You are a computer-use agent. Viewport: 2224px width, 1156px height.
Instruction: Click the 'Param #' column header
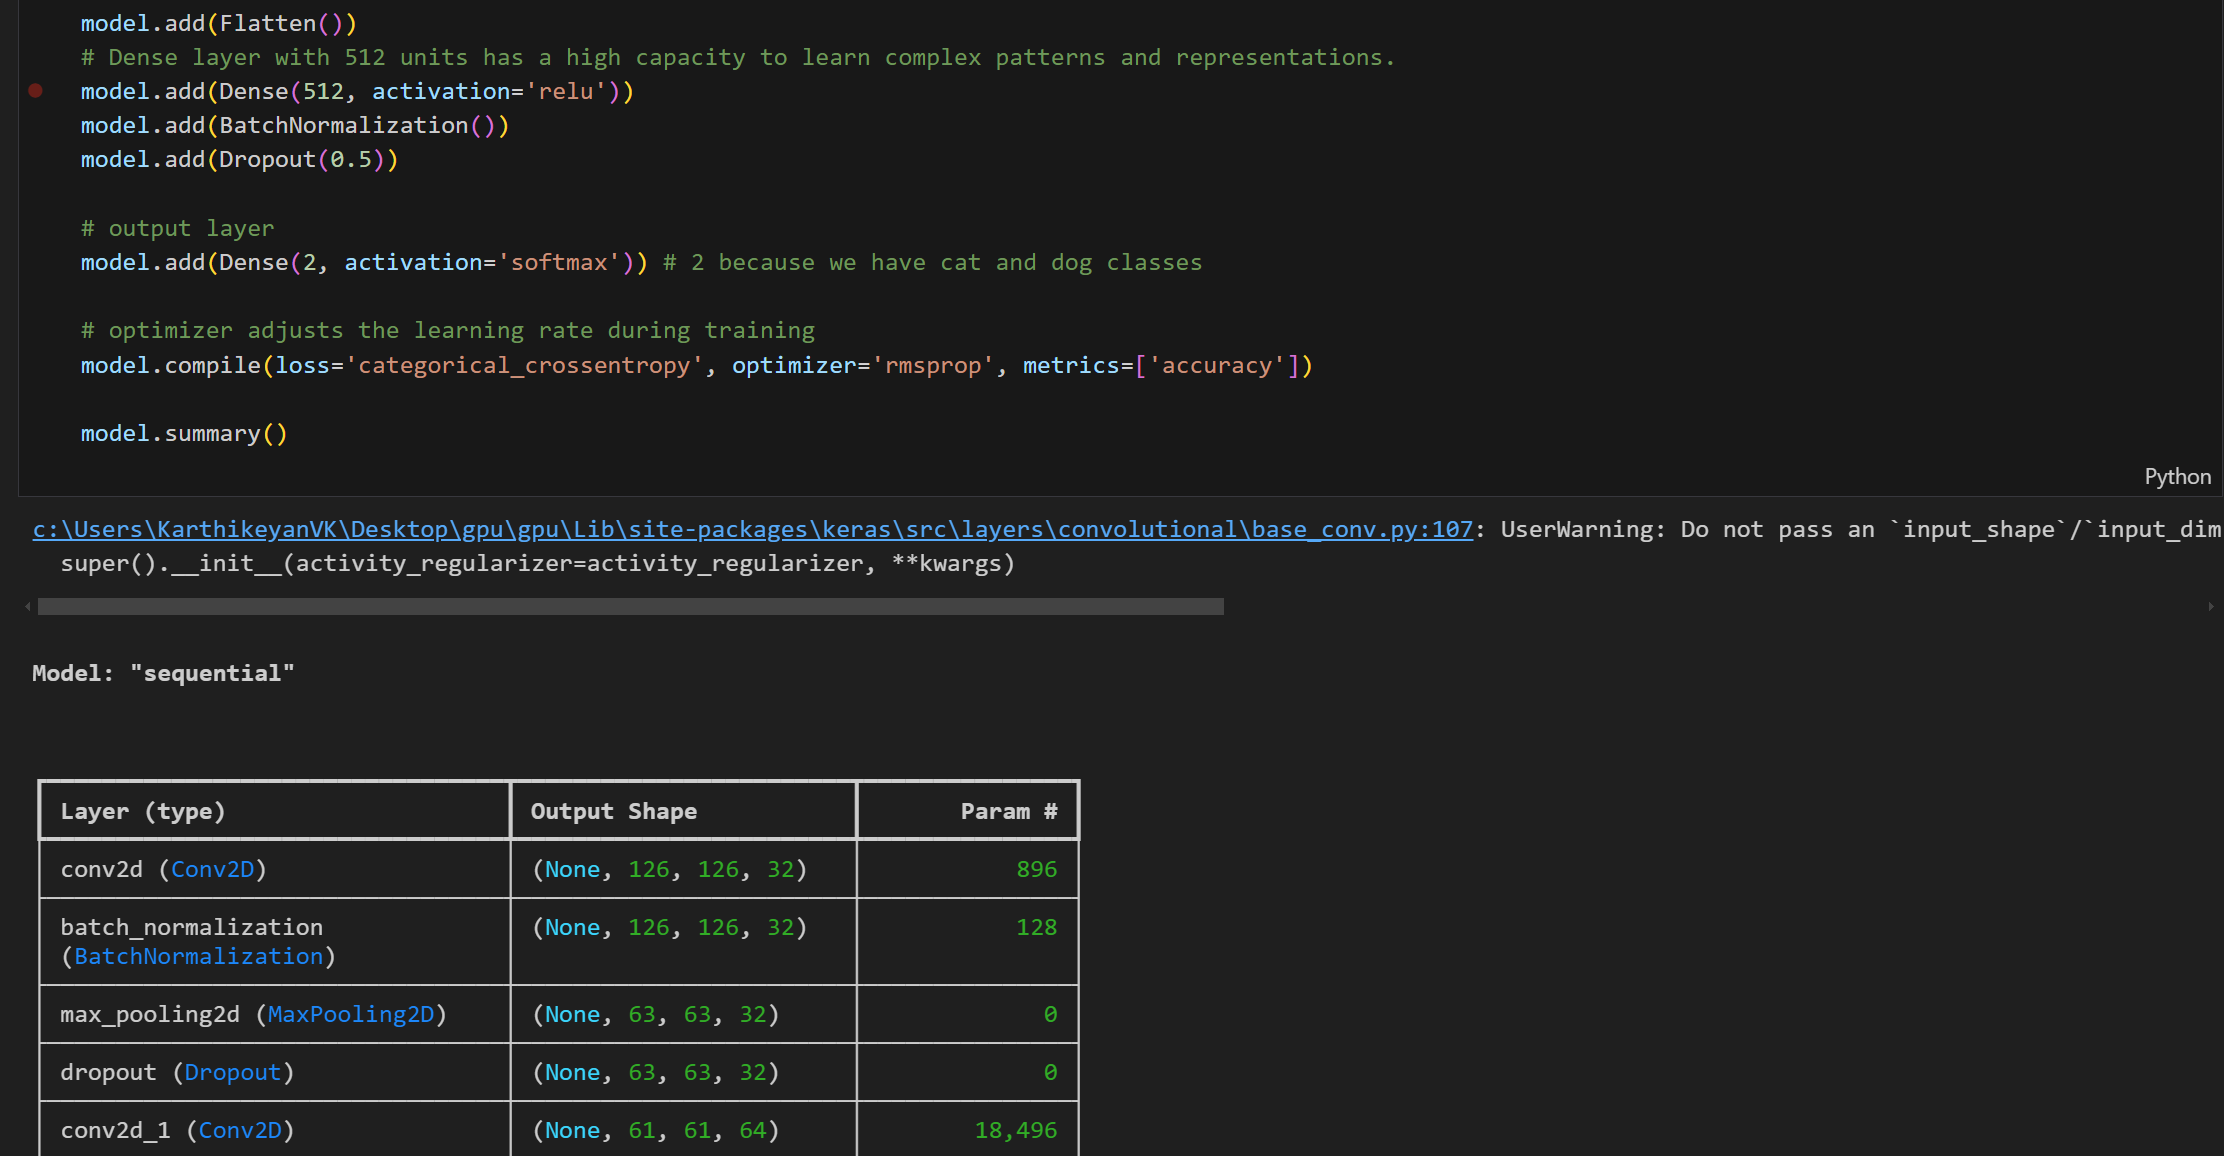pyautogui.click(x=1008, y=811)
